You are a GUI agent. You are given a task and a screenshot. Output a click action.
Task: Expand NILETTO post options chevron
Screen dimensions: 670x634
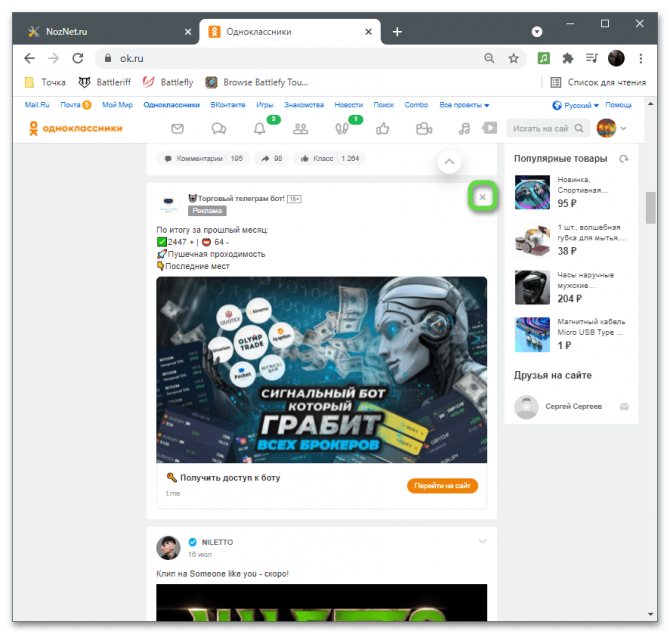[482, 541]
